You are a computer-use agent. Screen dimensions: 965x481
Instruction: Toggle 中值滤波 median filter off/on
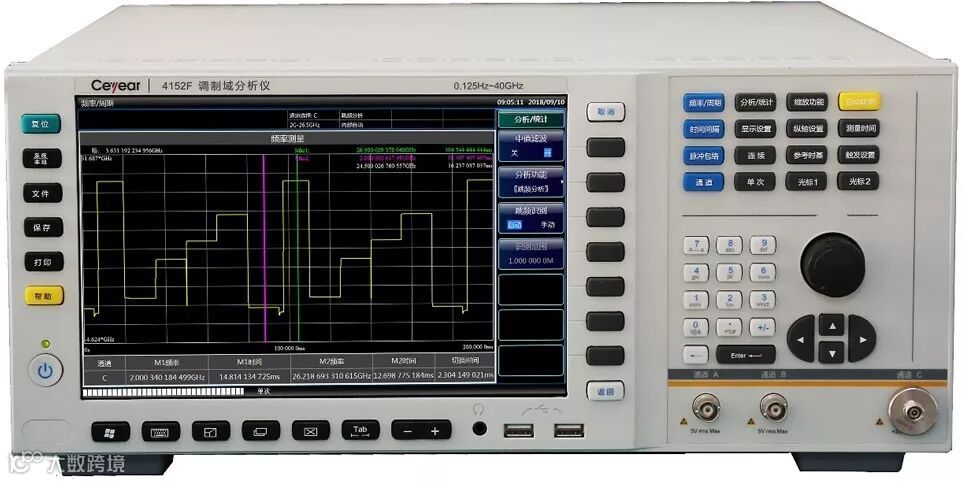(531, 146)
